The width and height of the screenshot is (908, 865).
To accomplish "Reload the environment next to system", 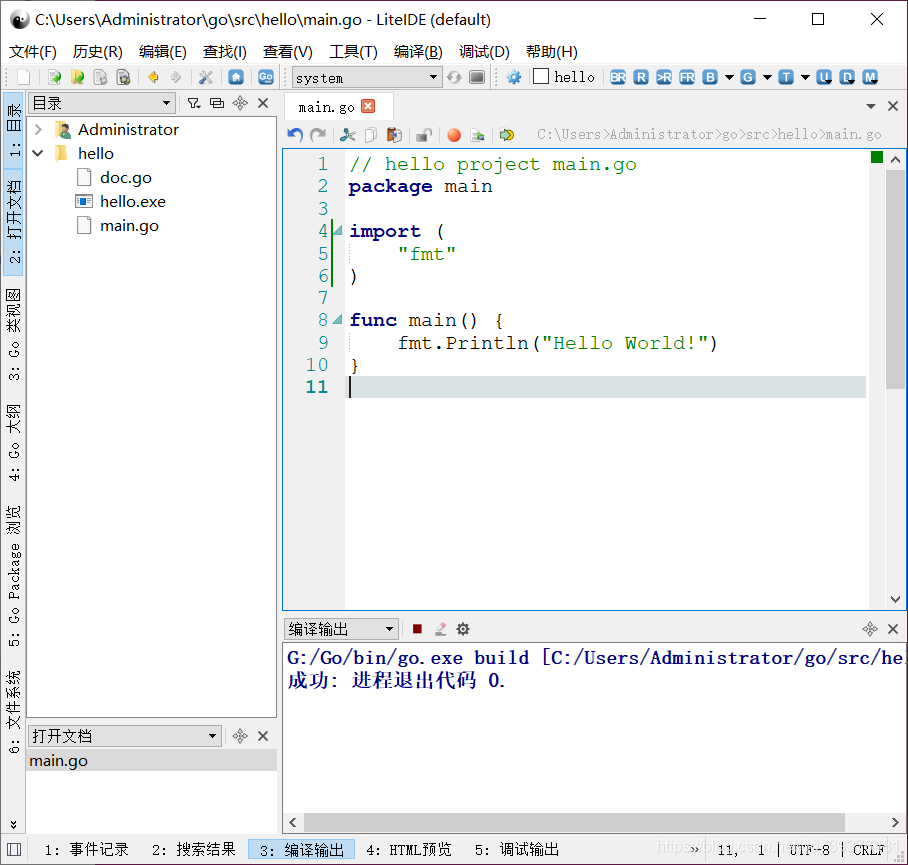I will (454, 77).
